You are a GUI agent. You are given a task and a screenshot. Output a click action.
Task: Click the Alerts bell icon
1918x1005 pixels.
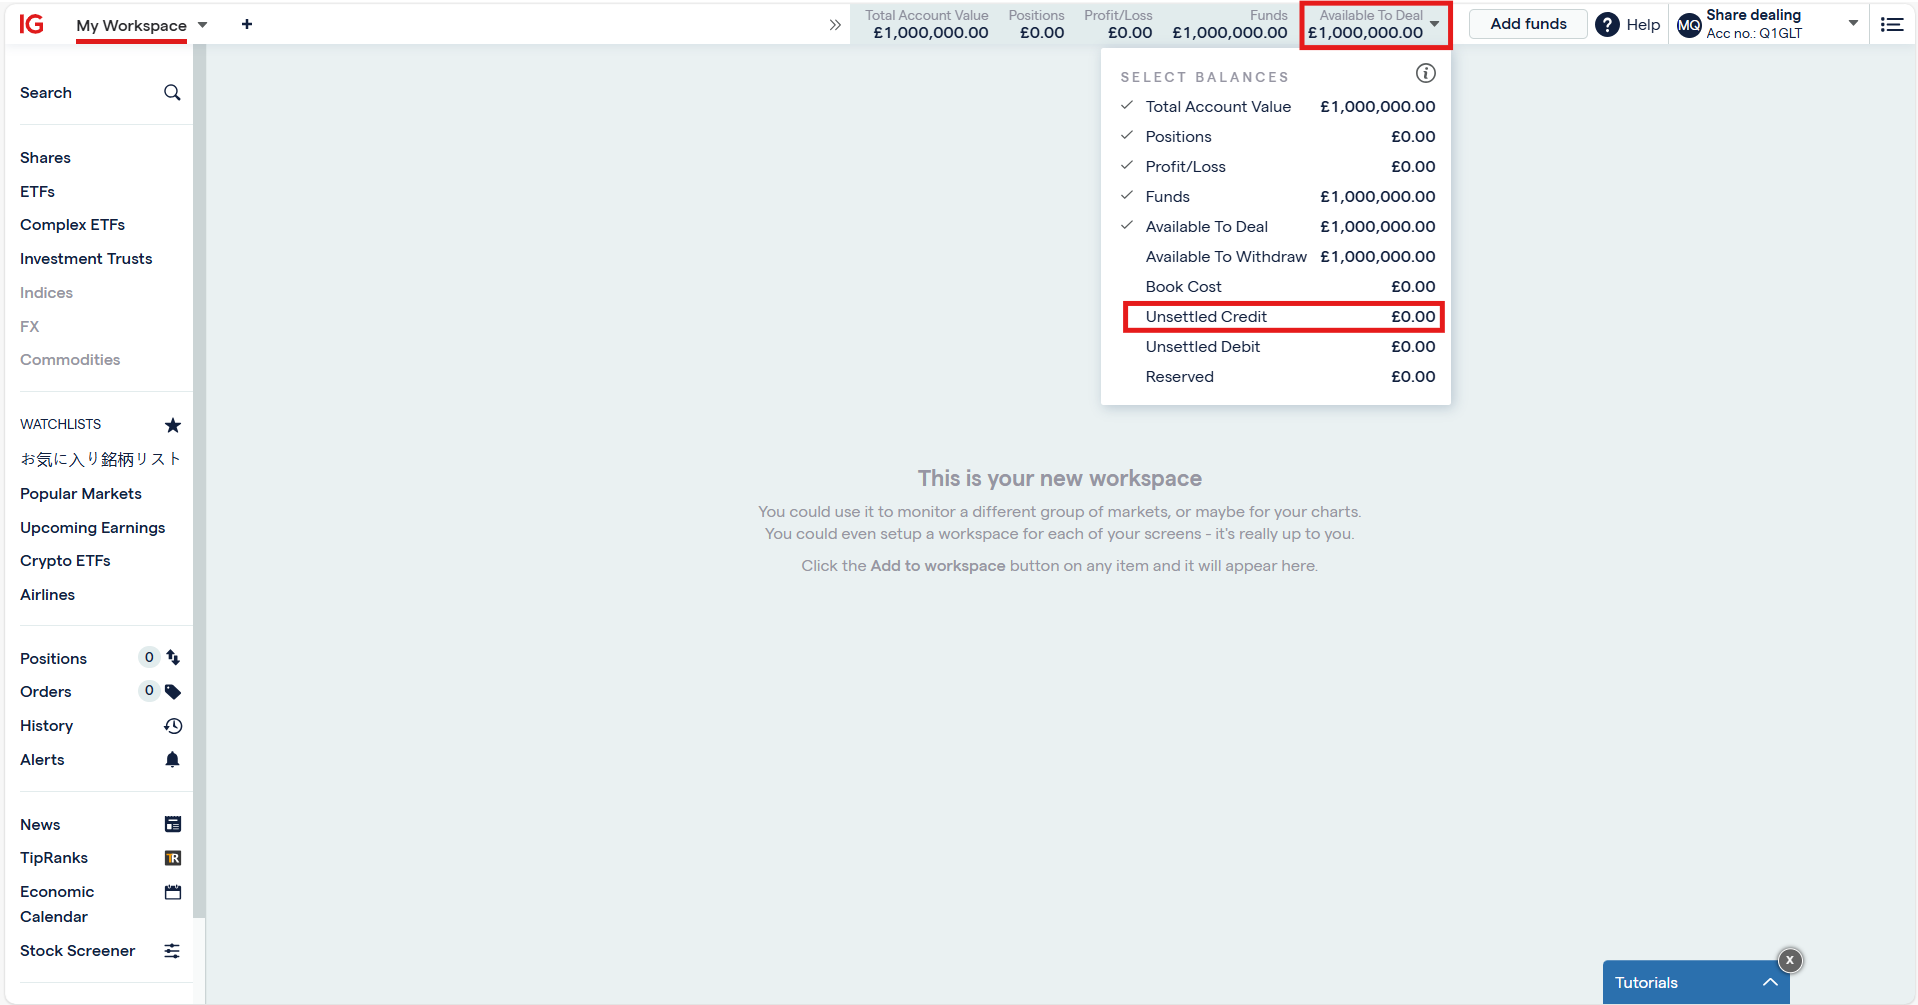point(172,760)
